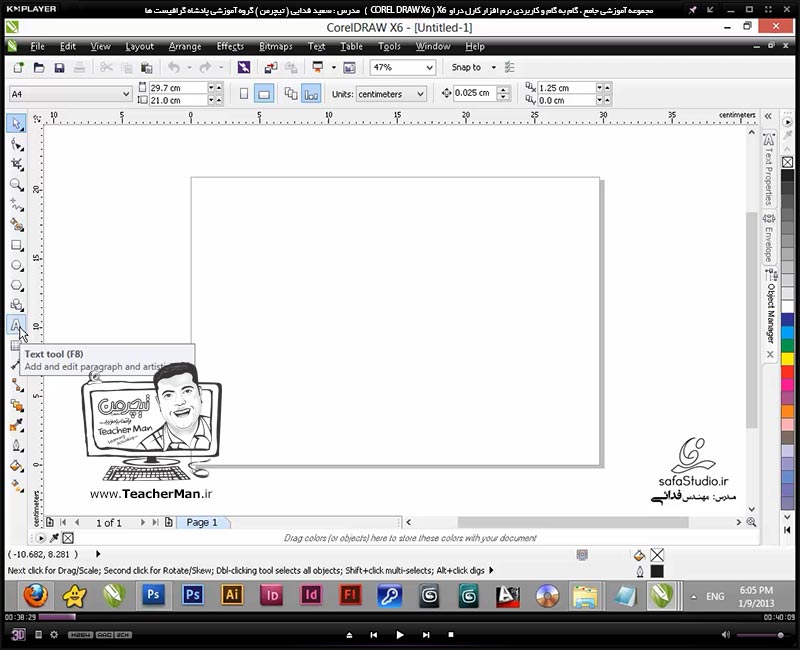The image size is (800, 650).
Task: Open the Application Launcher icon
Action: point(318,67)
